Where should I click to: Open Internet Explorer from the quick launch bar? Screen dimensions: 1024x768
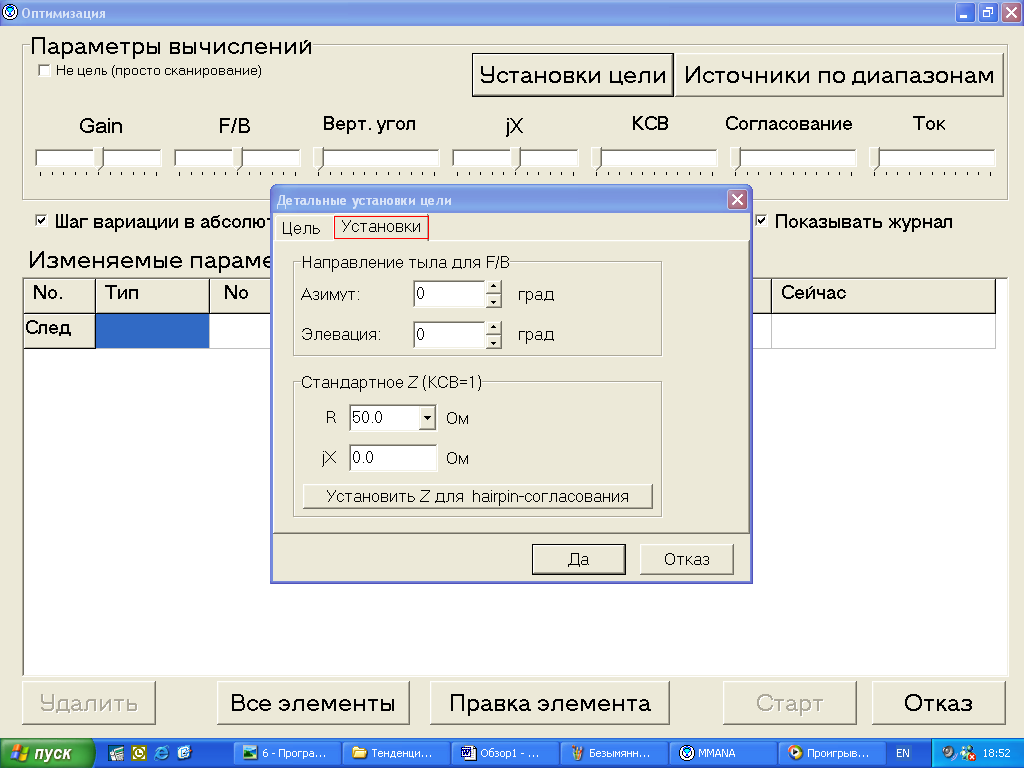point(161,753)
